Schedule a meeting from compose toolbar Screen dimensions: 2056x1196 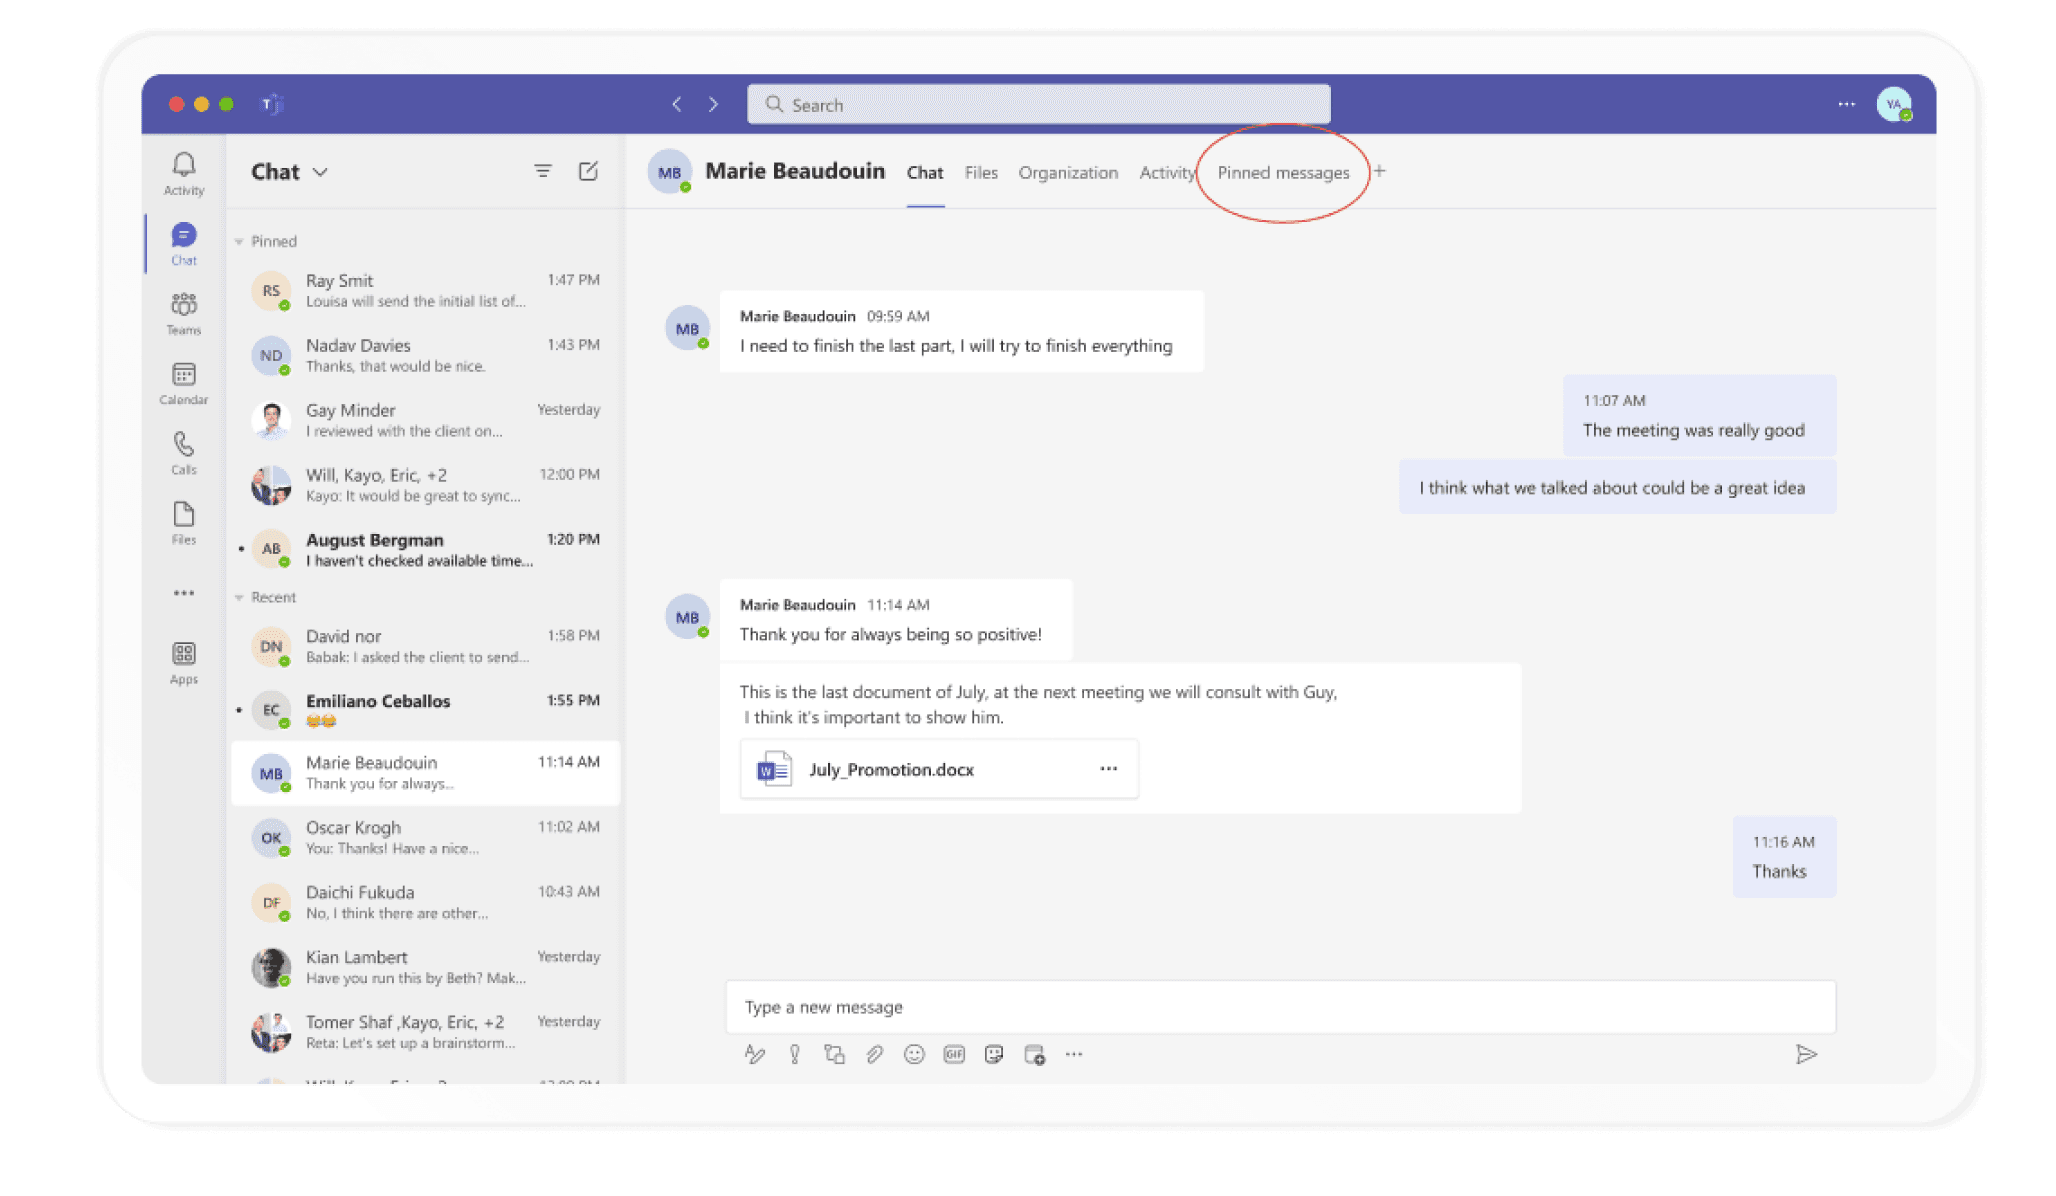tap(1035, 1054)
